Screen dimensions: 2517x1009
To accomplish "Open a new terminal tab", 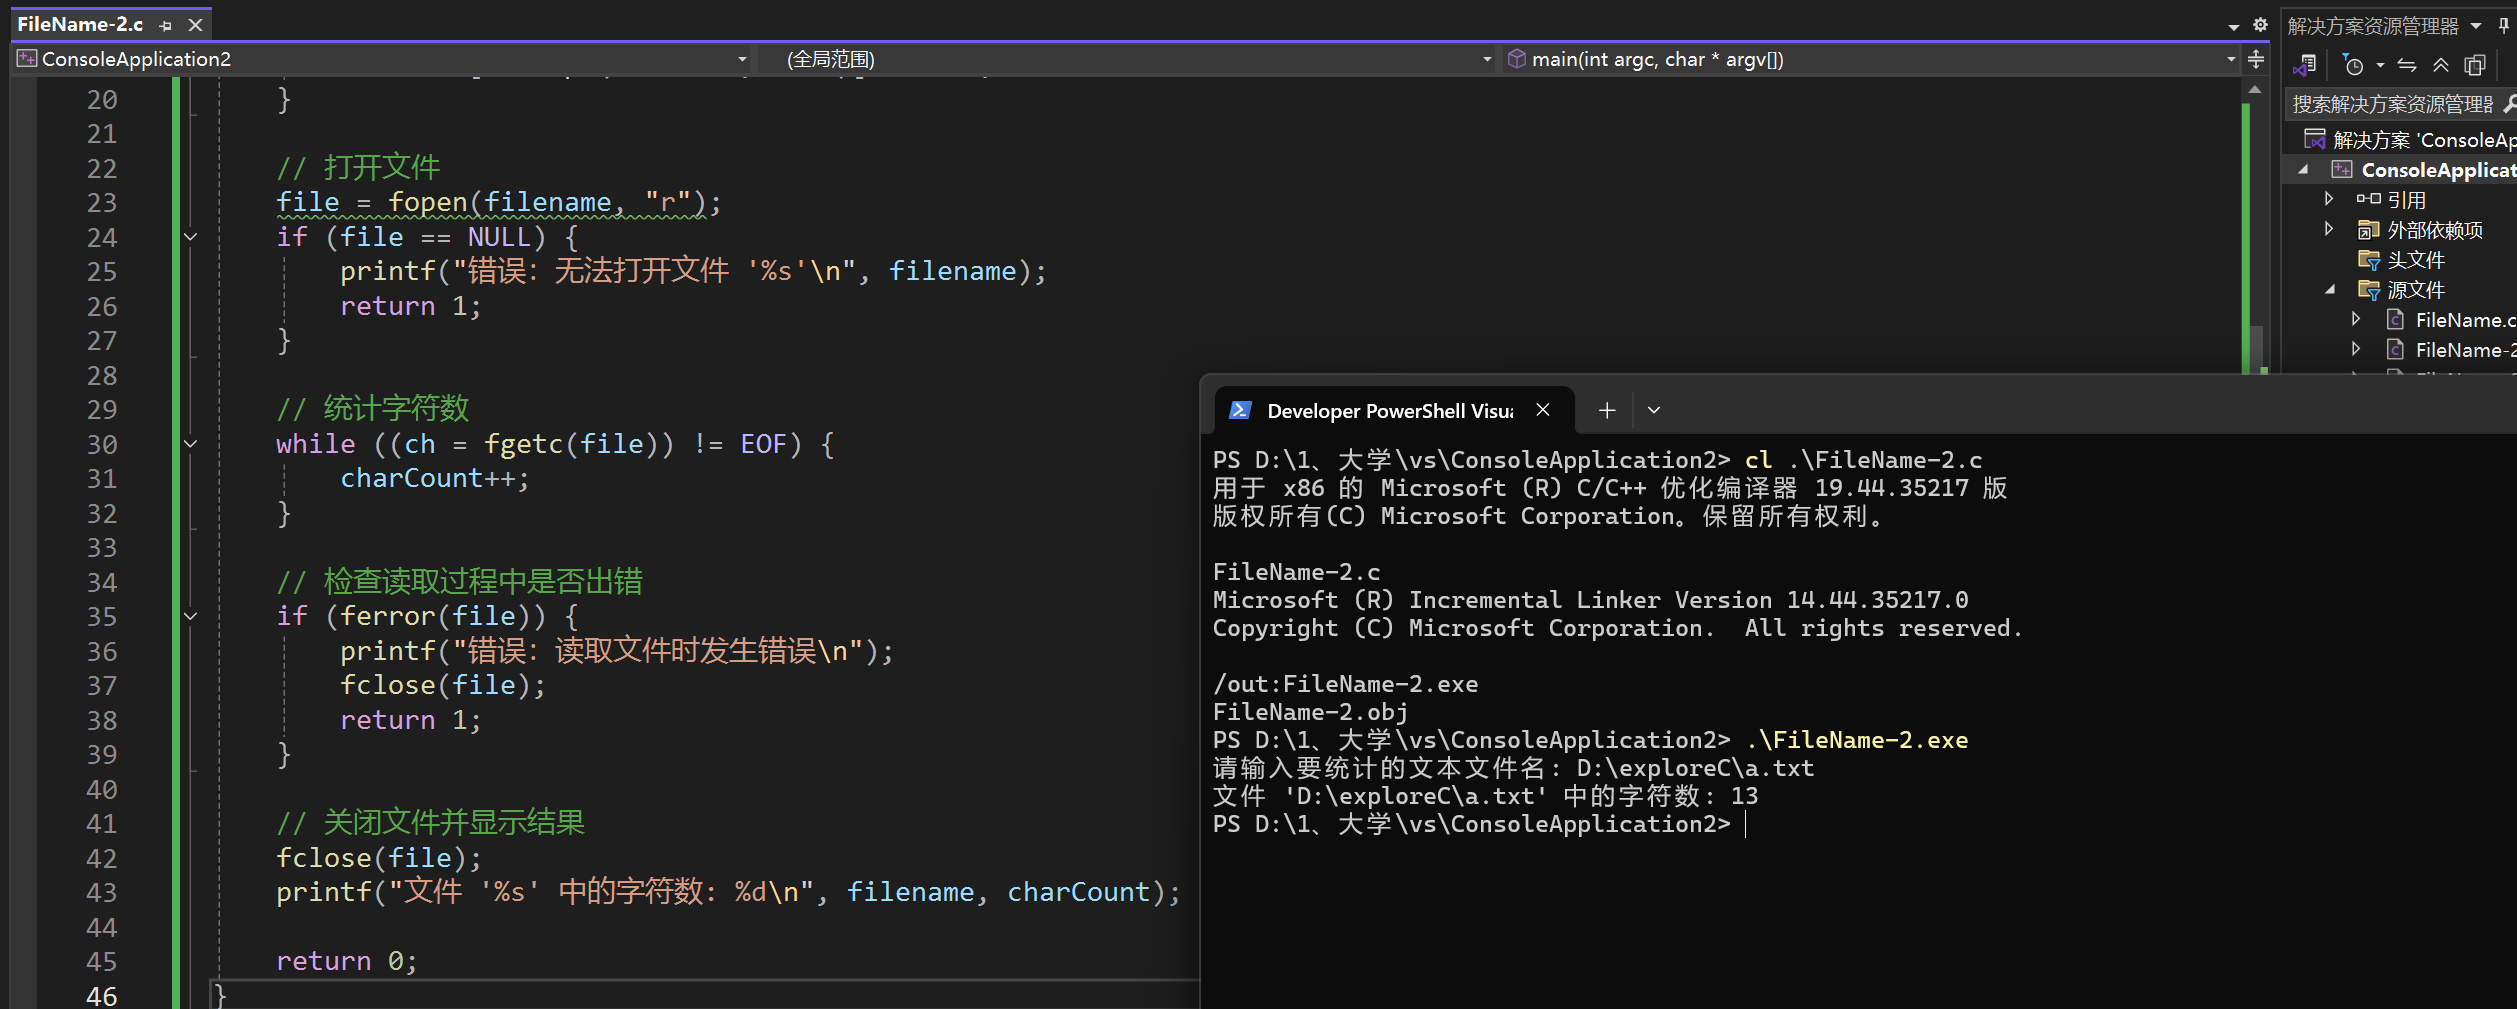I will point(1607,410).
